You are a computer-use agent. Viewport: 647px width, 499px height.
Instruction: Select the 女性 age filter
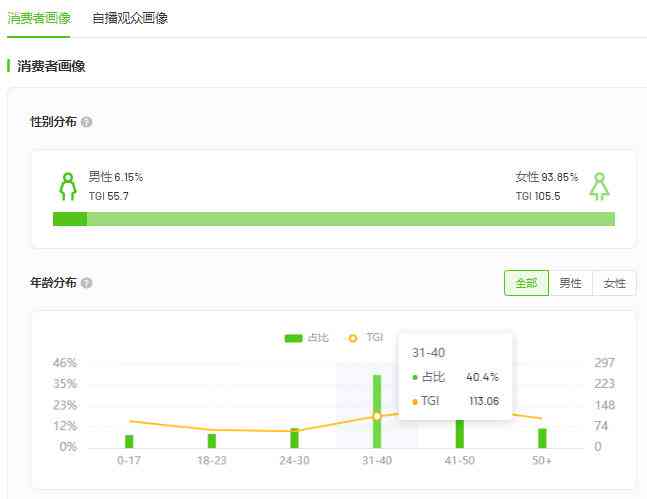point(614,283)
